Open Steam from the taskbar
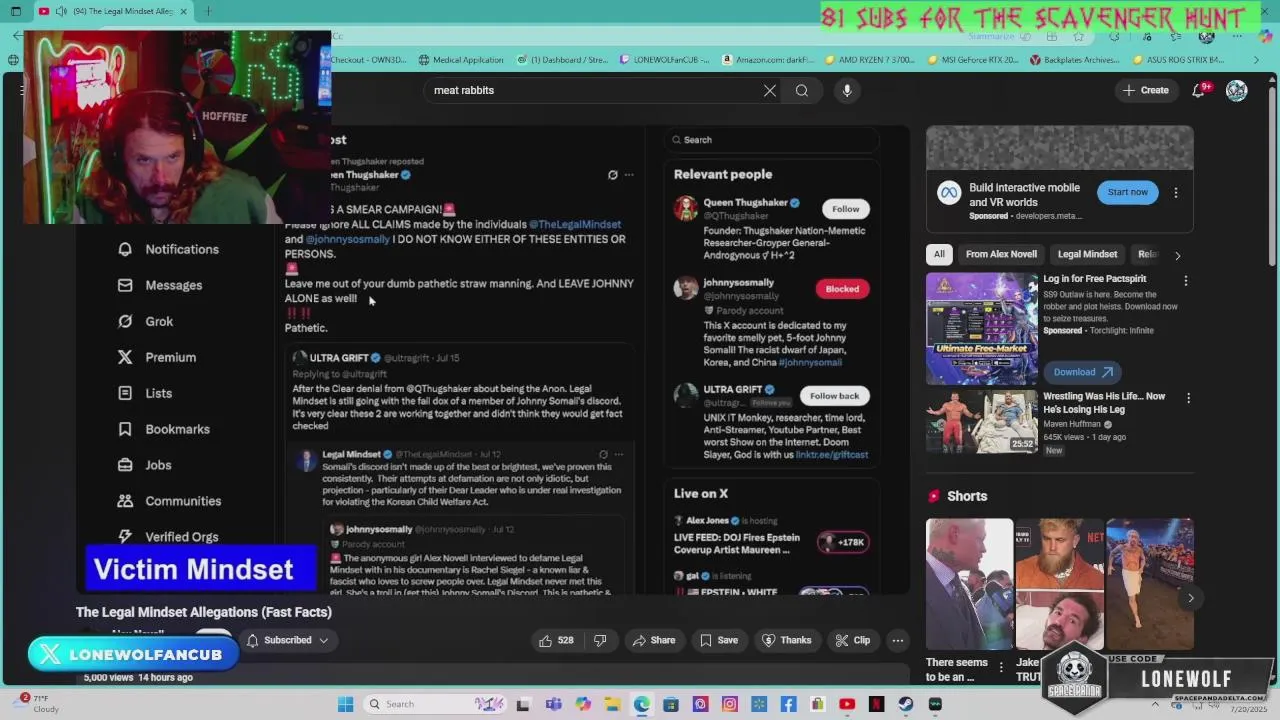Image resolution: width=1280 pixels, height=720 pixels. [x=906, y=704]
